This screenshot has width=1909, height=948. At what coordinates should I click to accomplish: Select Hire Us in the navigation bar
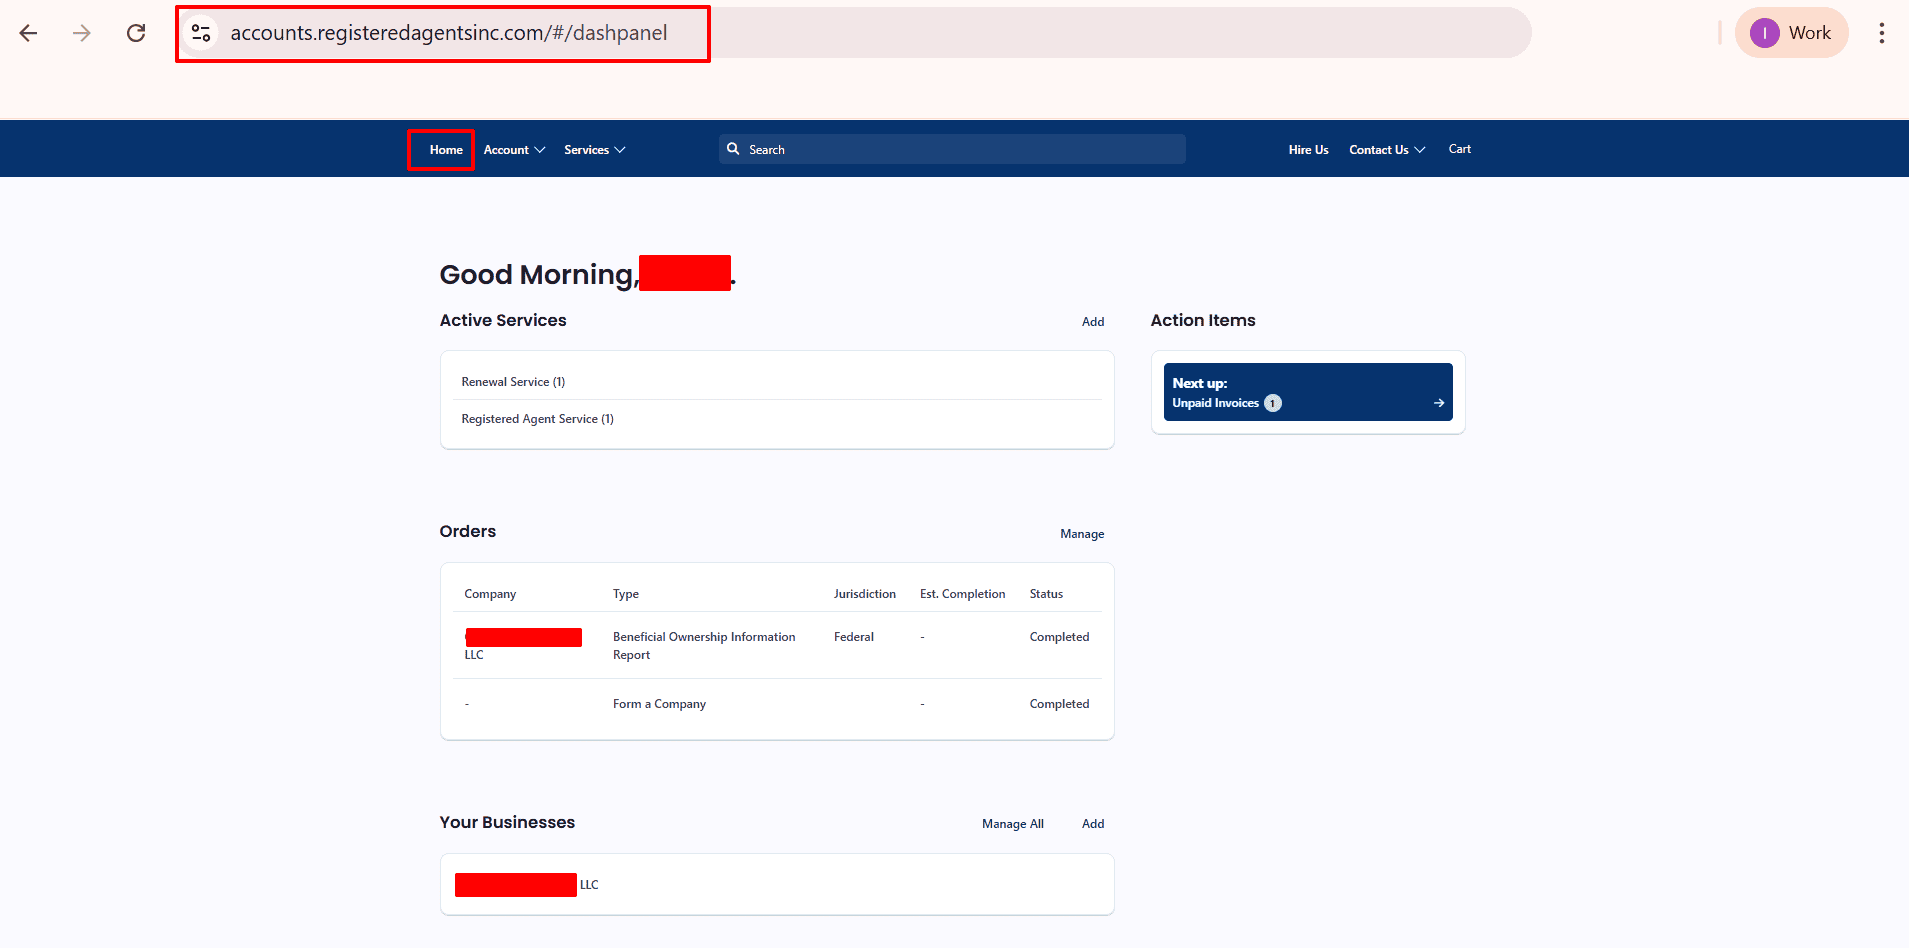coord(1308,149)
